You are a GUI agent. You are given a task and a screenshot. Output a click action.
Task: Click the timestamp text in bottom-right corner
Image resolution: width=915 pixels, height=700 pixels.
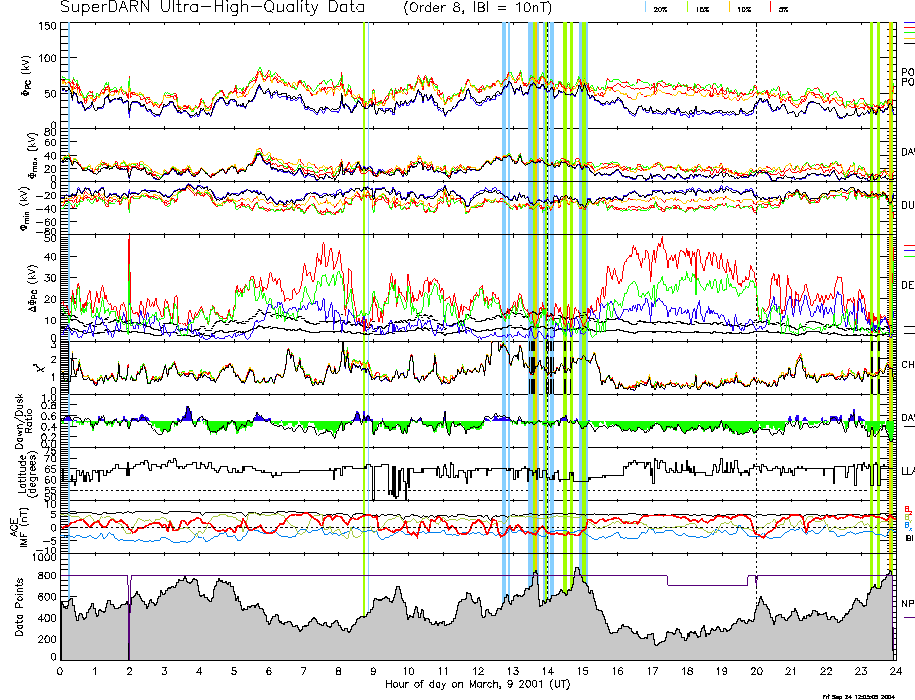pyautogui.click(x=866, y=695)
